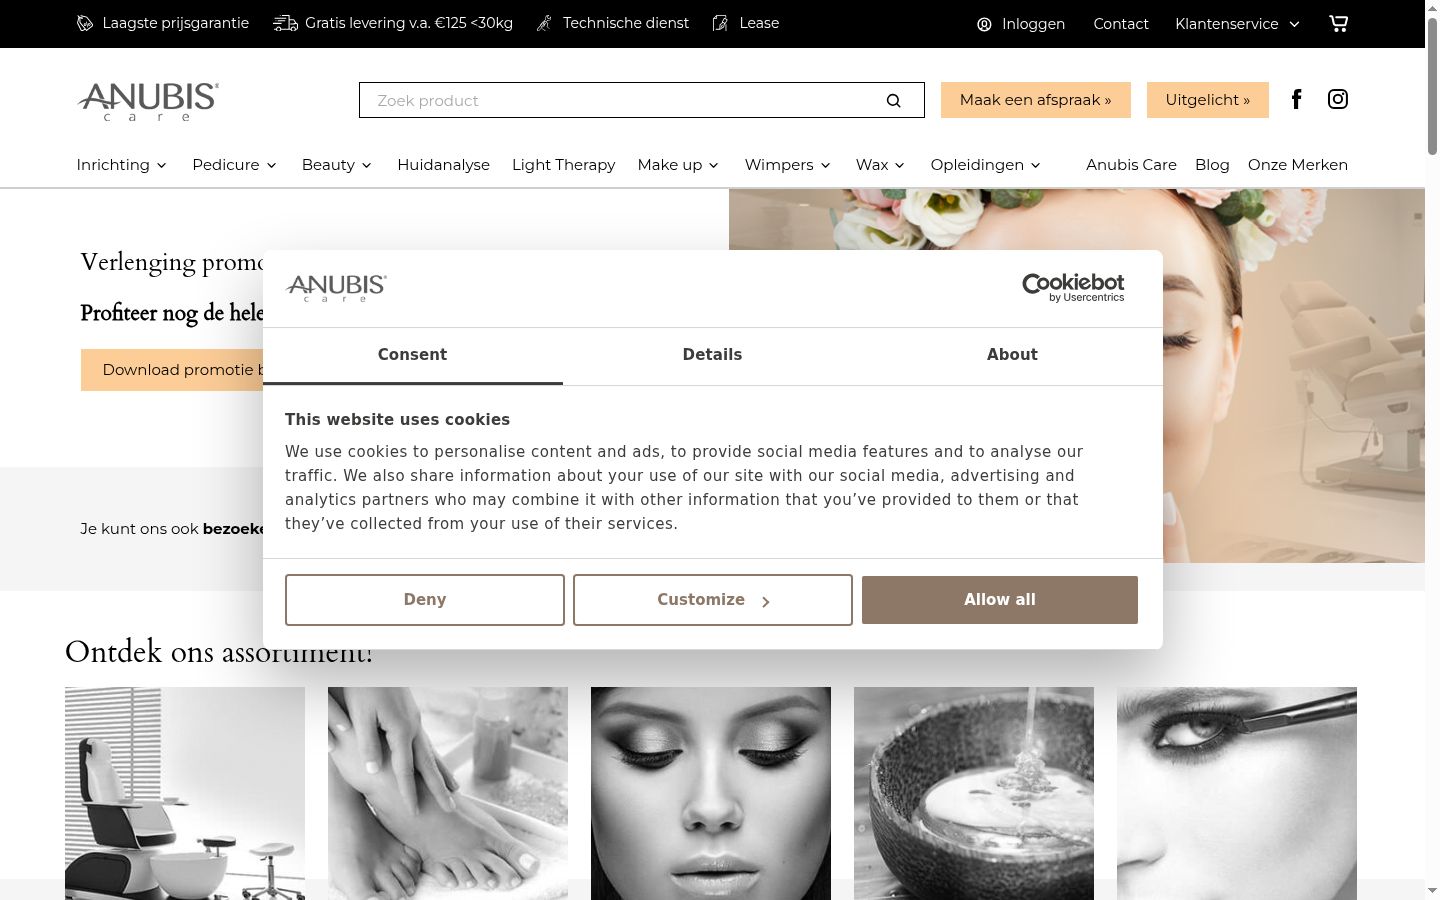Click the delivery truck icon
The width and height of the screenshot is (1440, 900).
pyautogui.click(x=285, y=23)
